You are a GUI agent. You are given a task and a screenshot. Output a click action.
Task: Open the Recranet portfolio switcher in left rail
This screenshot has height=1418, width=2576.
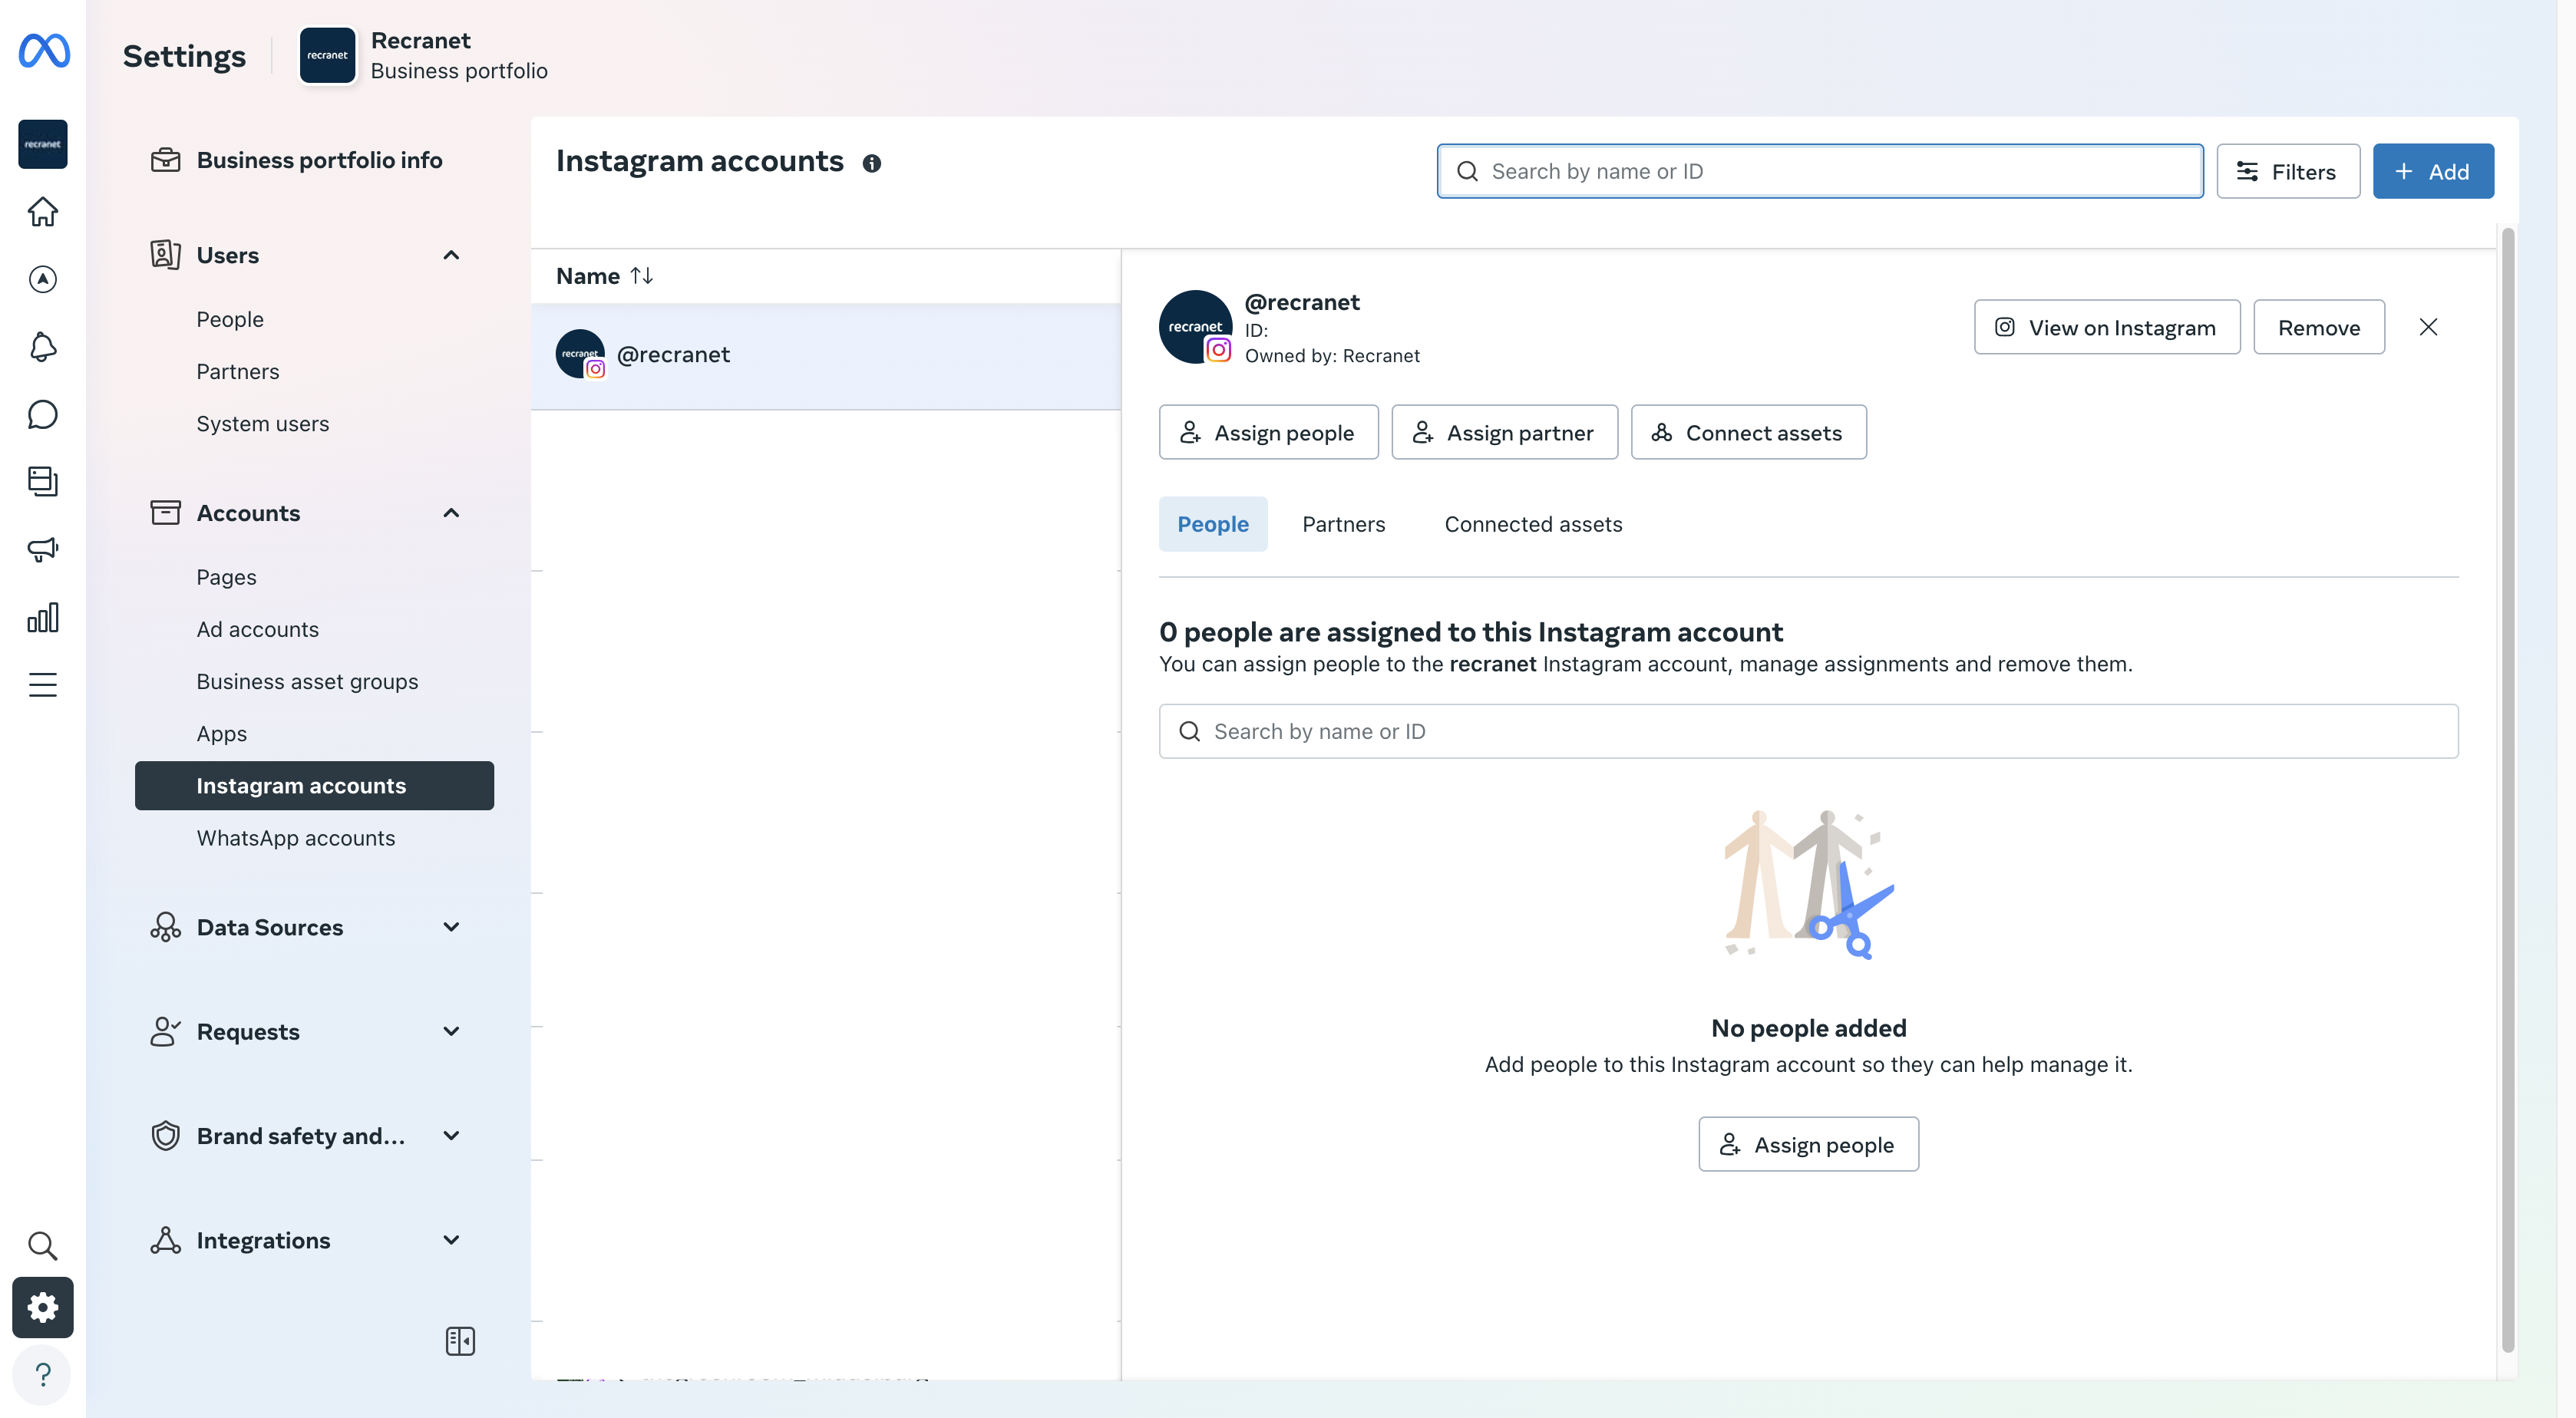[x=43, y=144]
